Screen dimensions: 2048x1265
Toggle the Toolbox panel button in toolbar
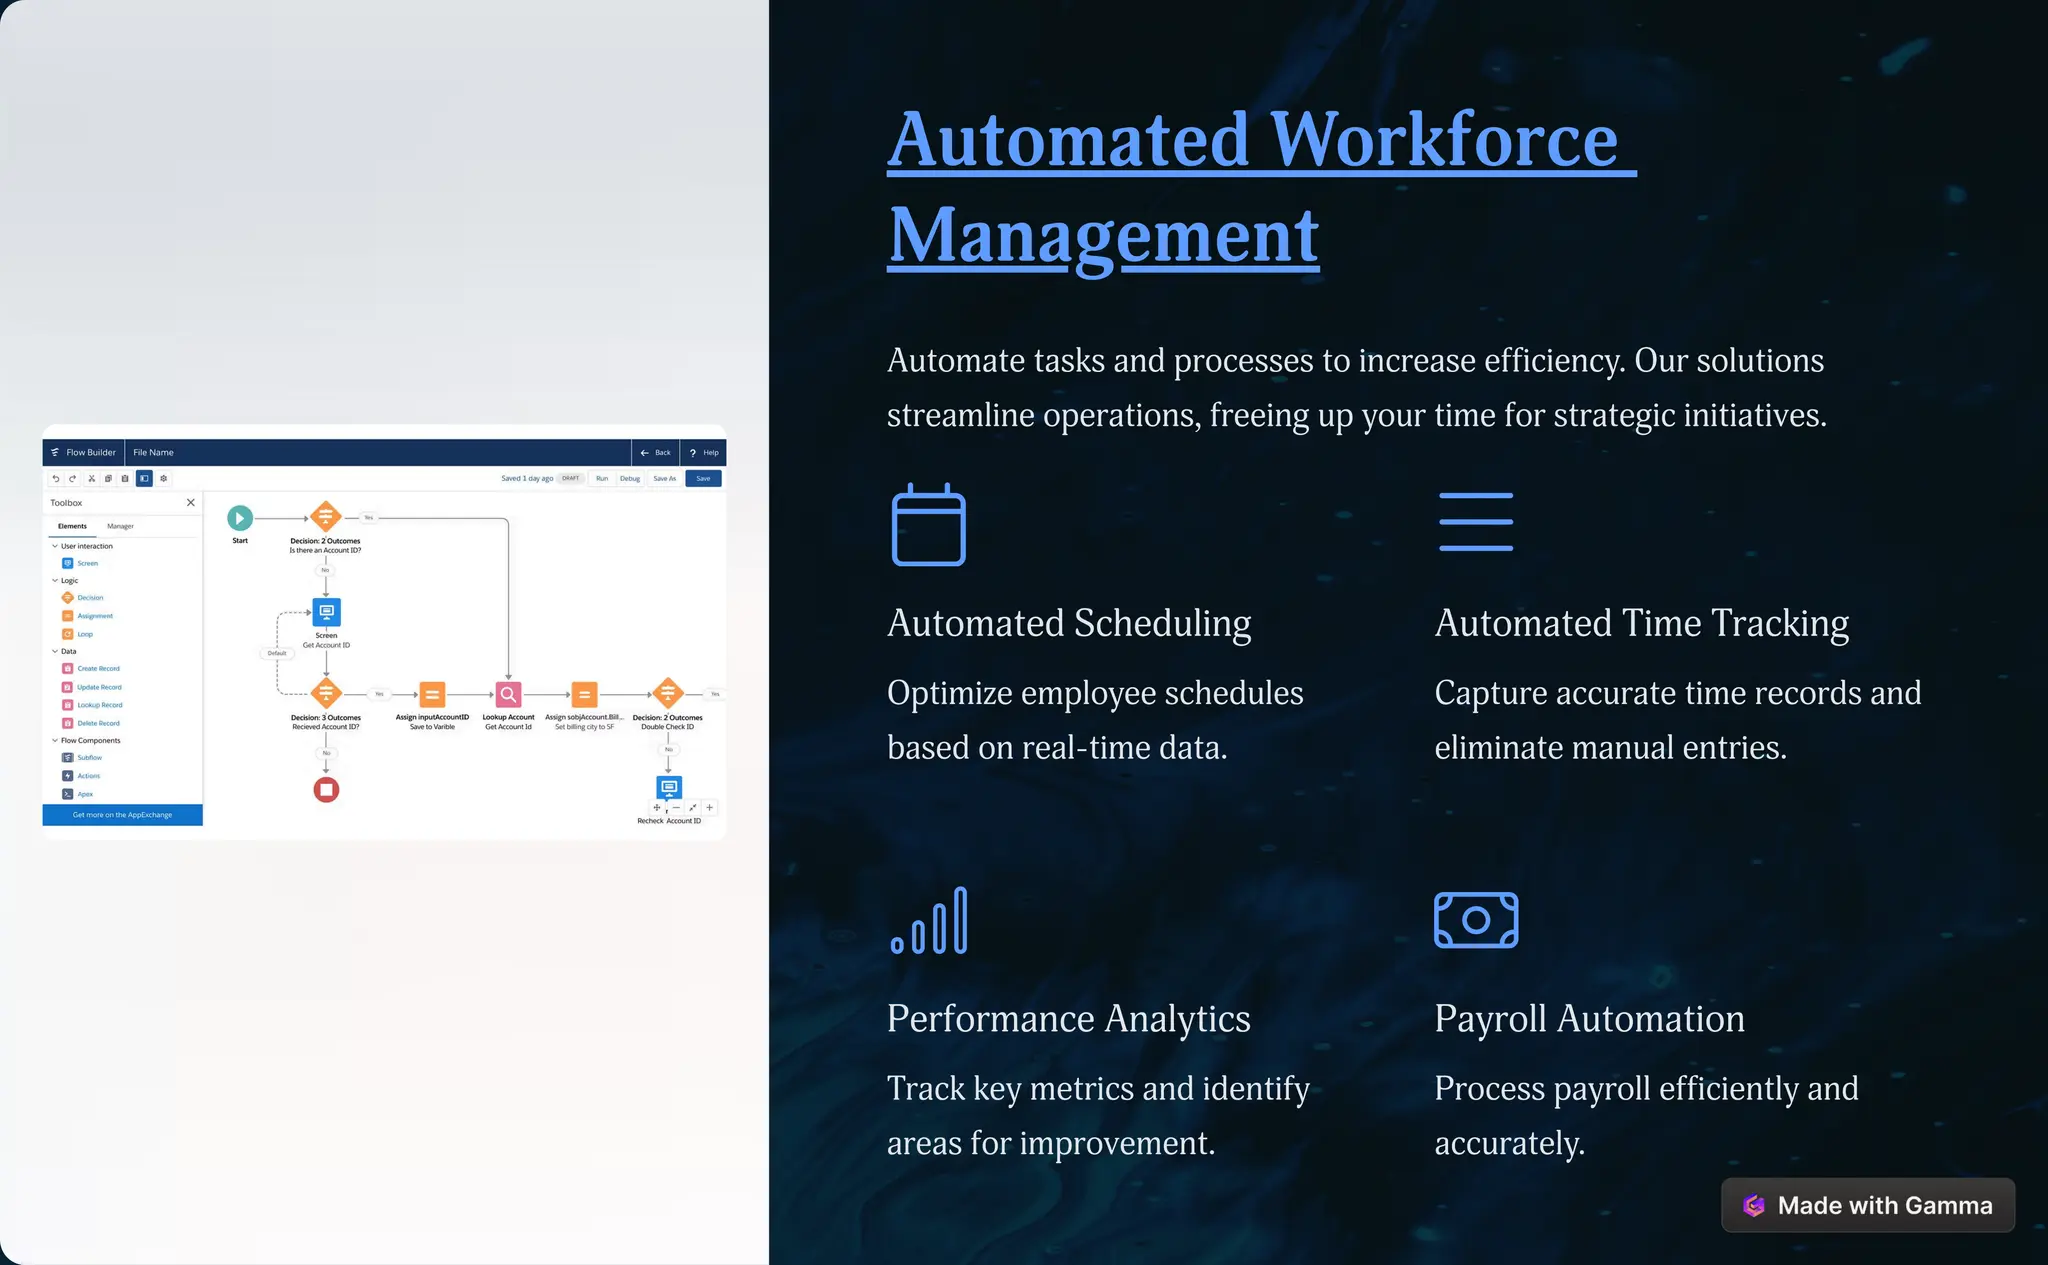[x=144, y=479]
